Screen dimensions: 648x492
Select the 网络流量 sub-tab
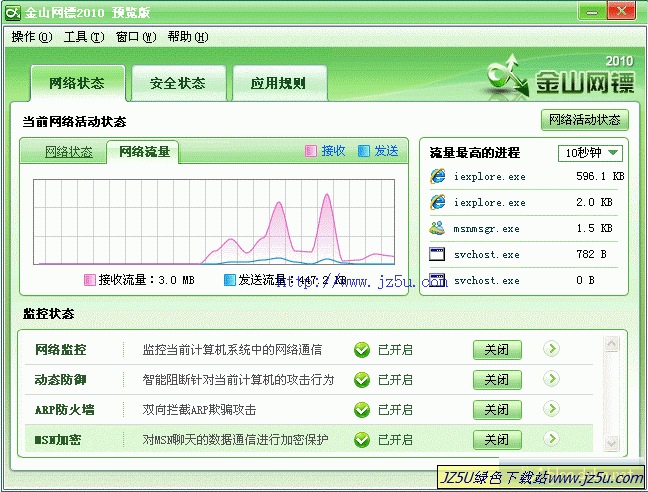click(x=144, y=152)
